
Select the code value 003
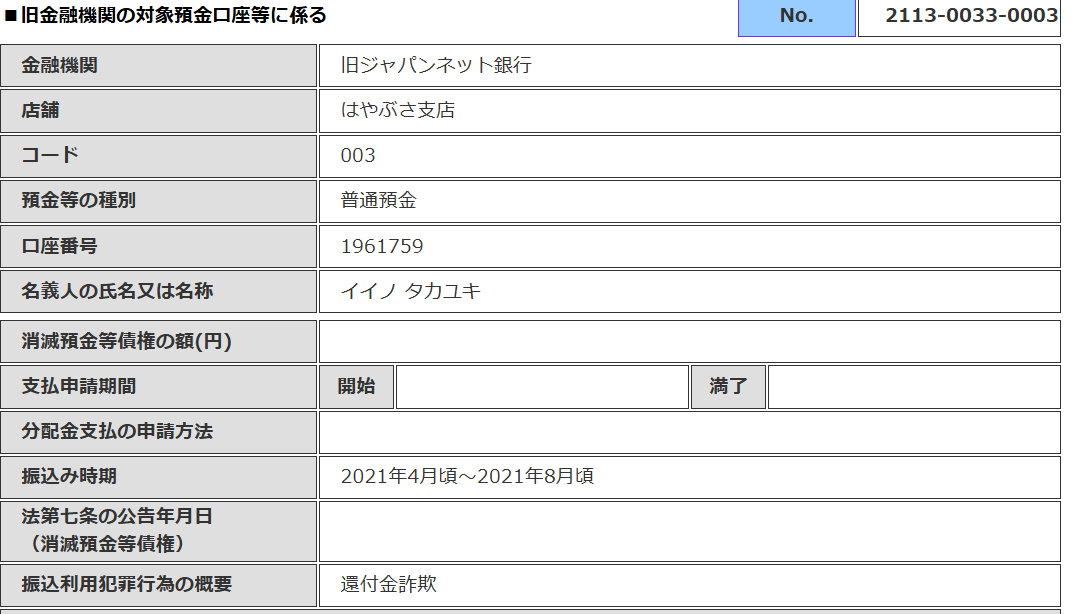tap(358, 156)
